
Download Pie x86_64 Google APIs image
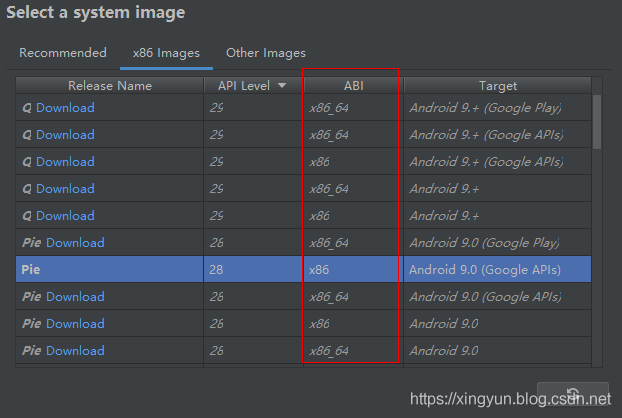(x=75, y=297)
